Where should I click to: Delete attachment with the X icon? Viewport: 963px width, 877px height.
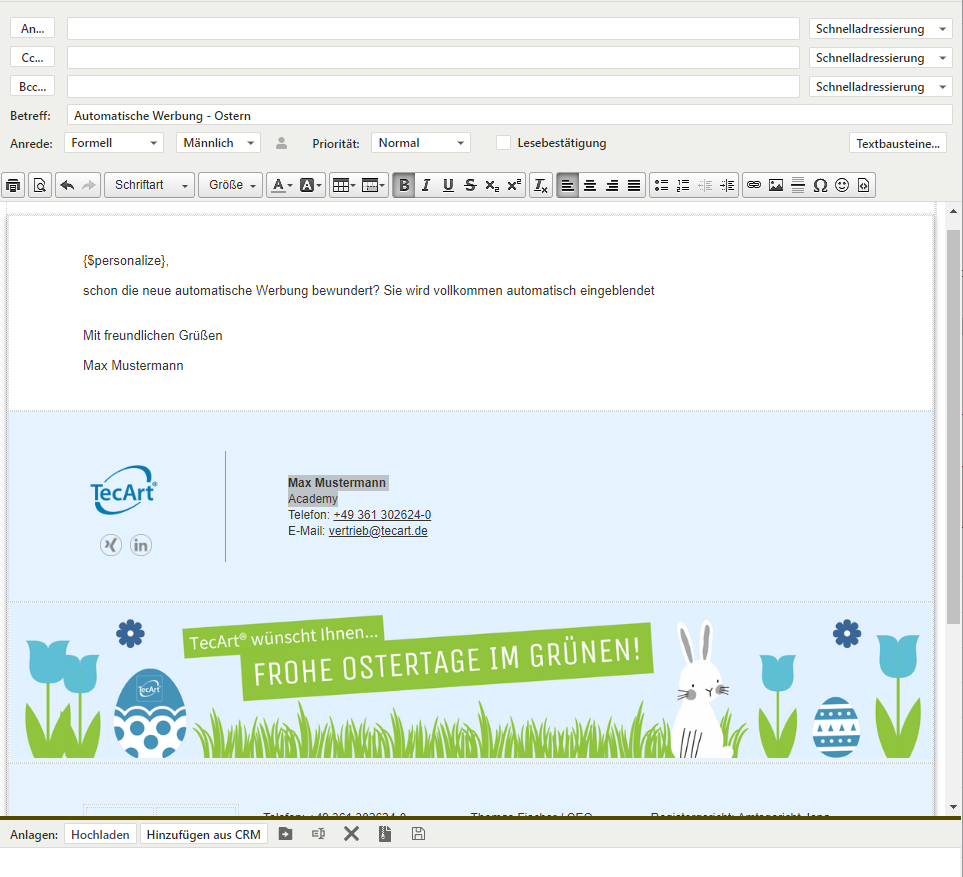[x=351, y=834]
